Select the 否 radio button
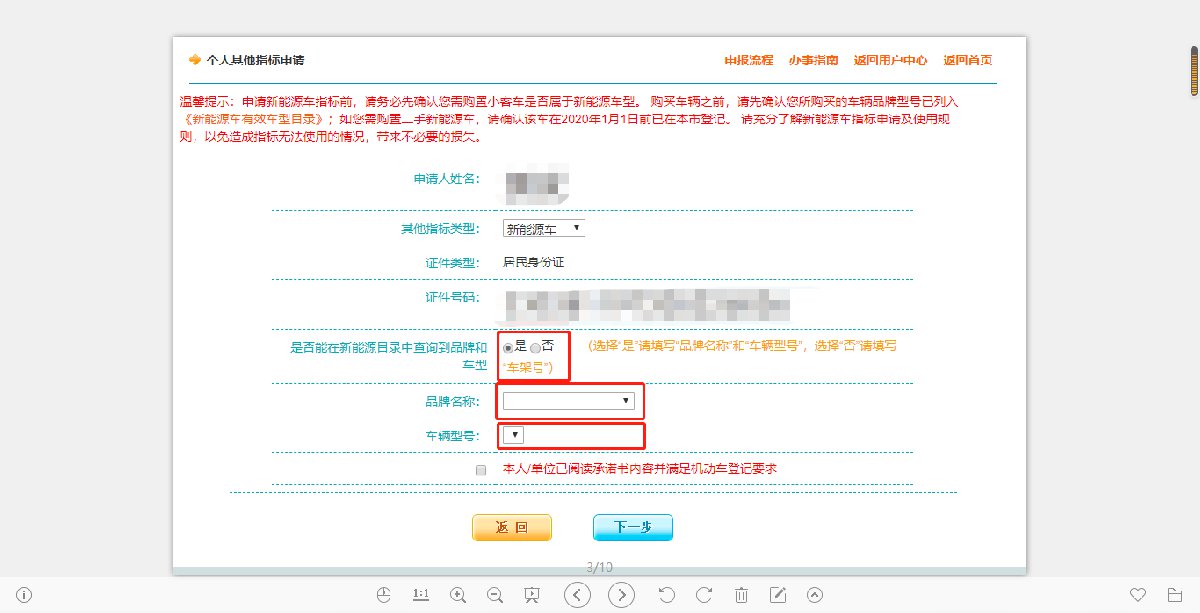Image resolution: width=1200 pixels, height=613 pixels. 536,348
